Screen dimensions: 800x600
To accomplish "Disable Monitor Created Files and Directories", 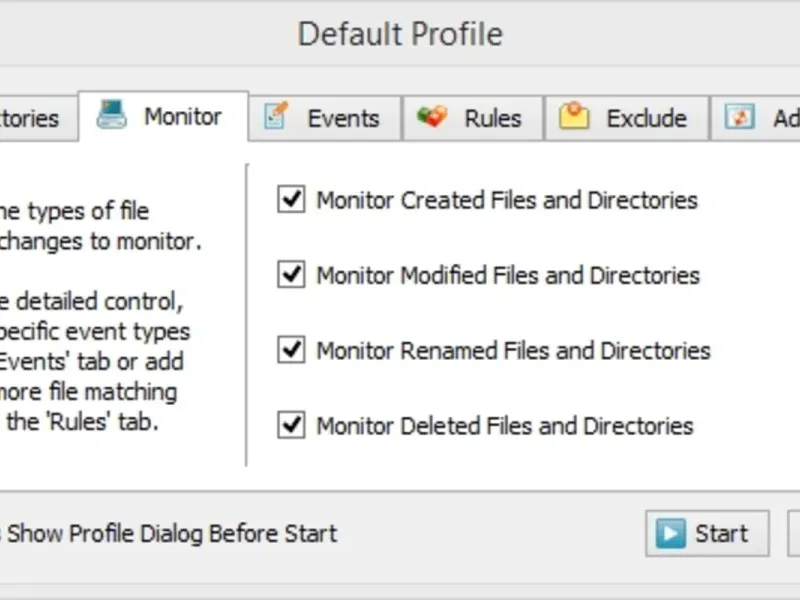I will pos(291,200).
